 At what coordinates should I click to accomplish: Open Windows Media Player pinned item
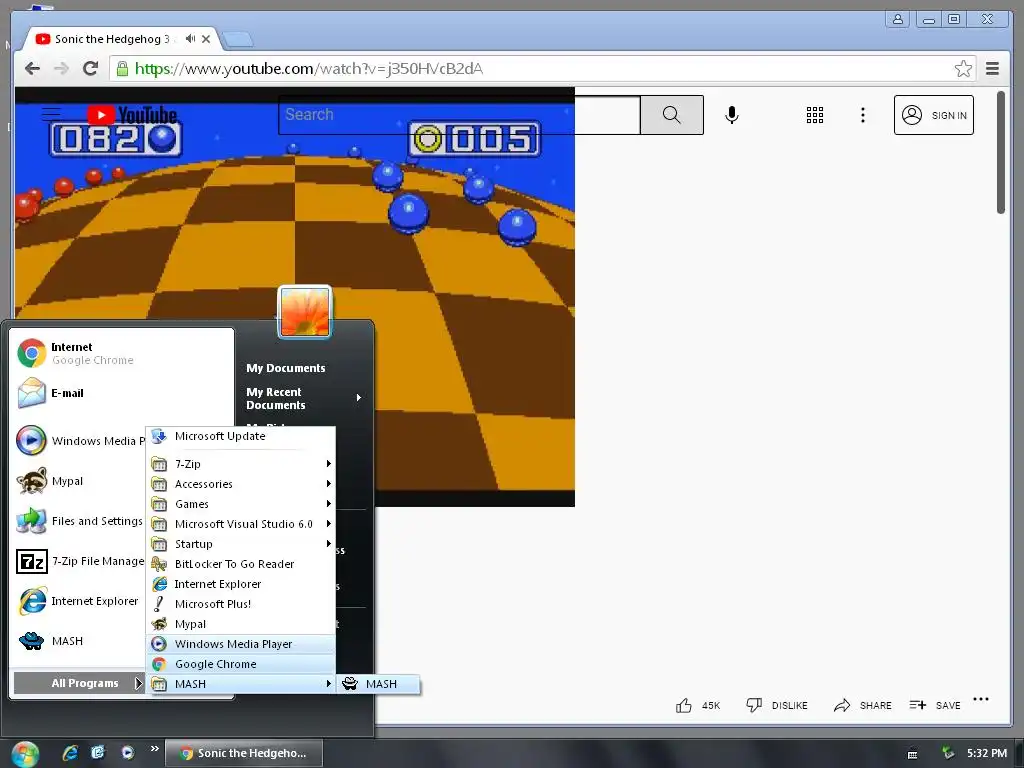pos(80,441)
